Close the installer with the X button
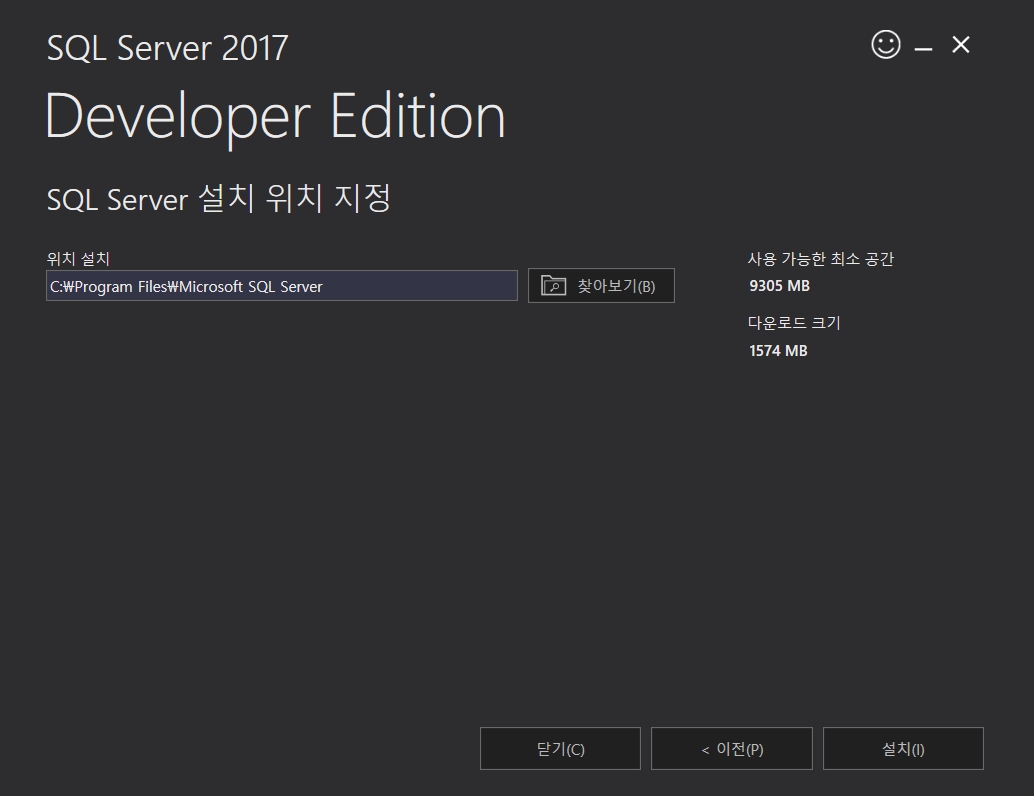This screenshot has width=1034, height=796. pos(961,45)
